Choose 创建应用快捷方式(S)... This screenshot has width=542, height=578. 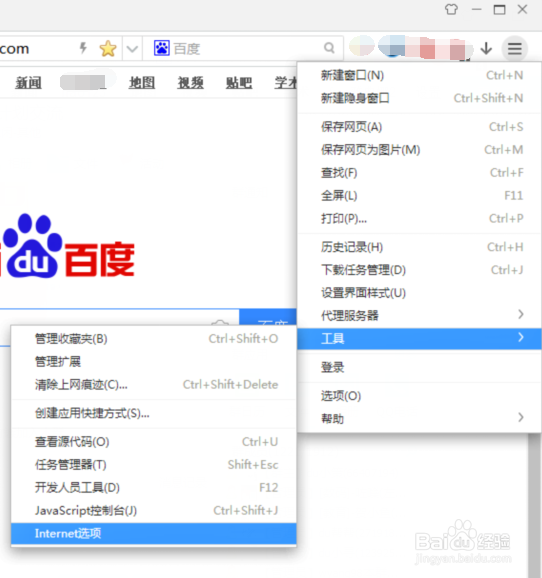pyautogui.click(x=154, y=413)
